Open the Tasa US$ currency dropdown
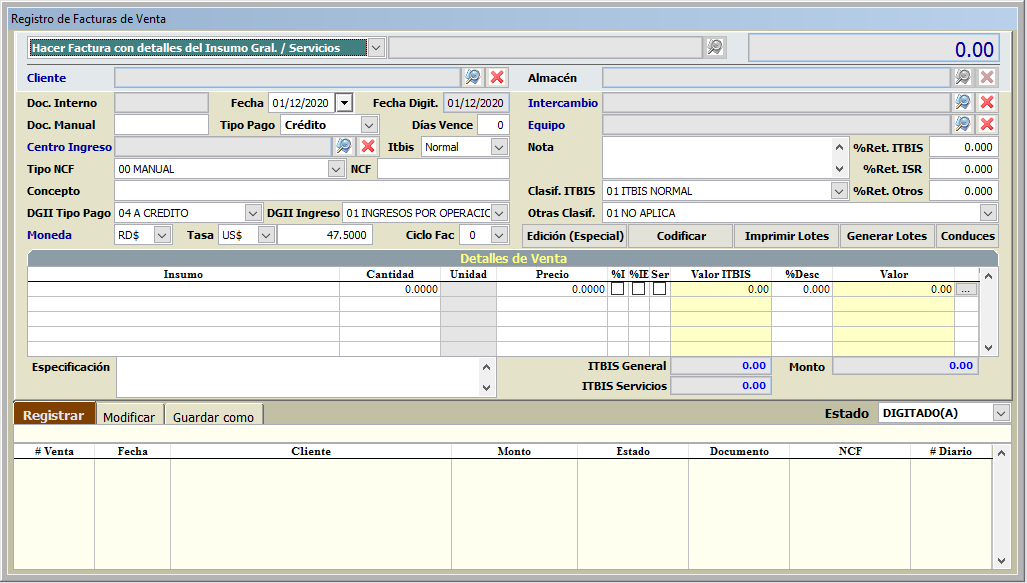The width and height of the screenshot is (1027, 583). (266, 235)
